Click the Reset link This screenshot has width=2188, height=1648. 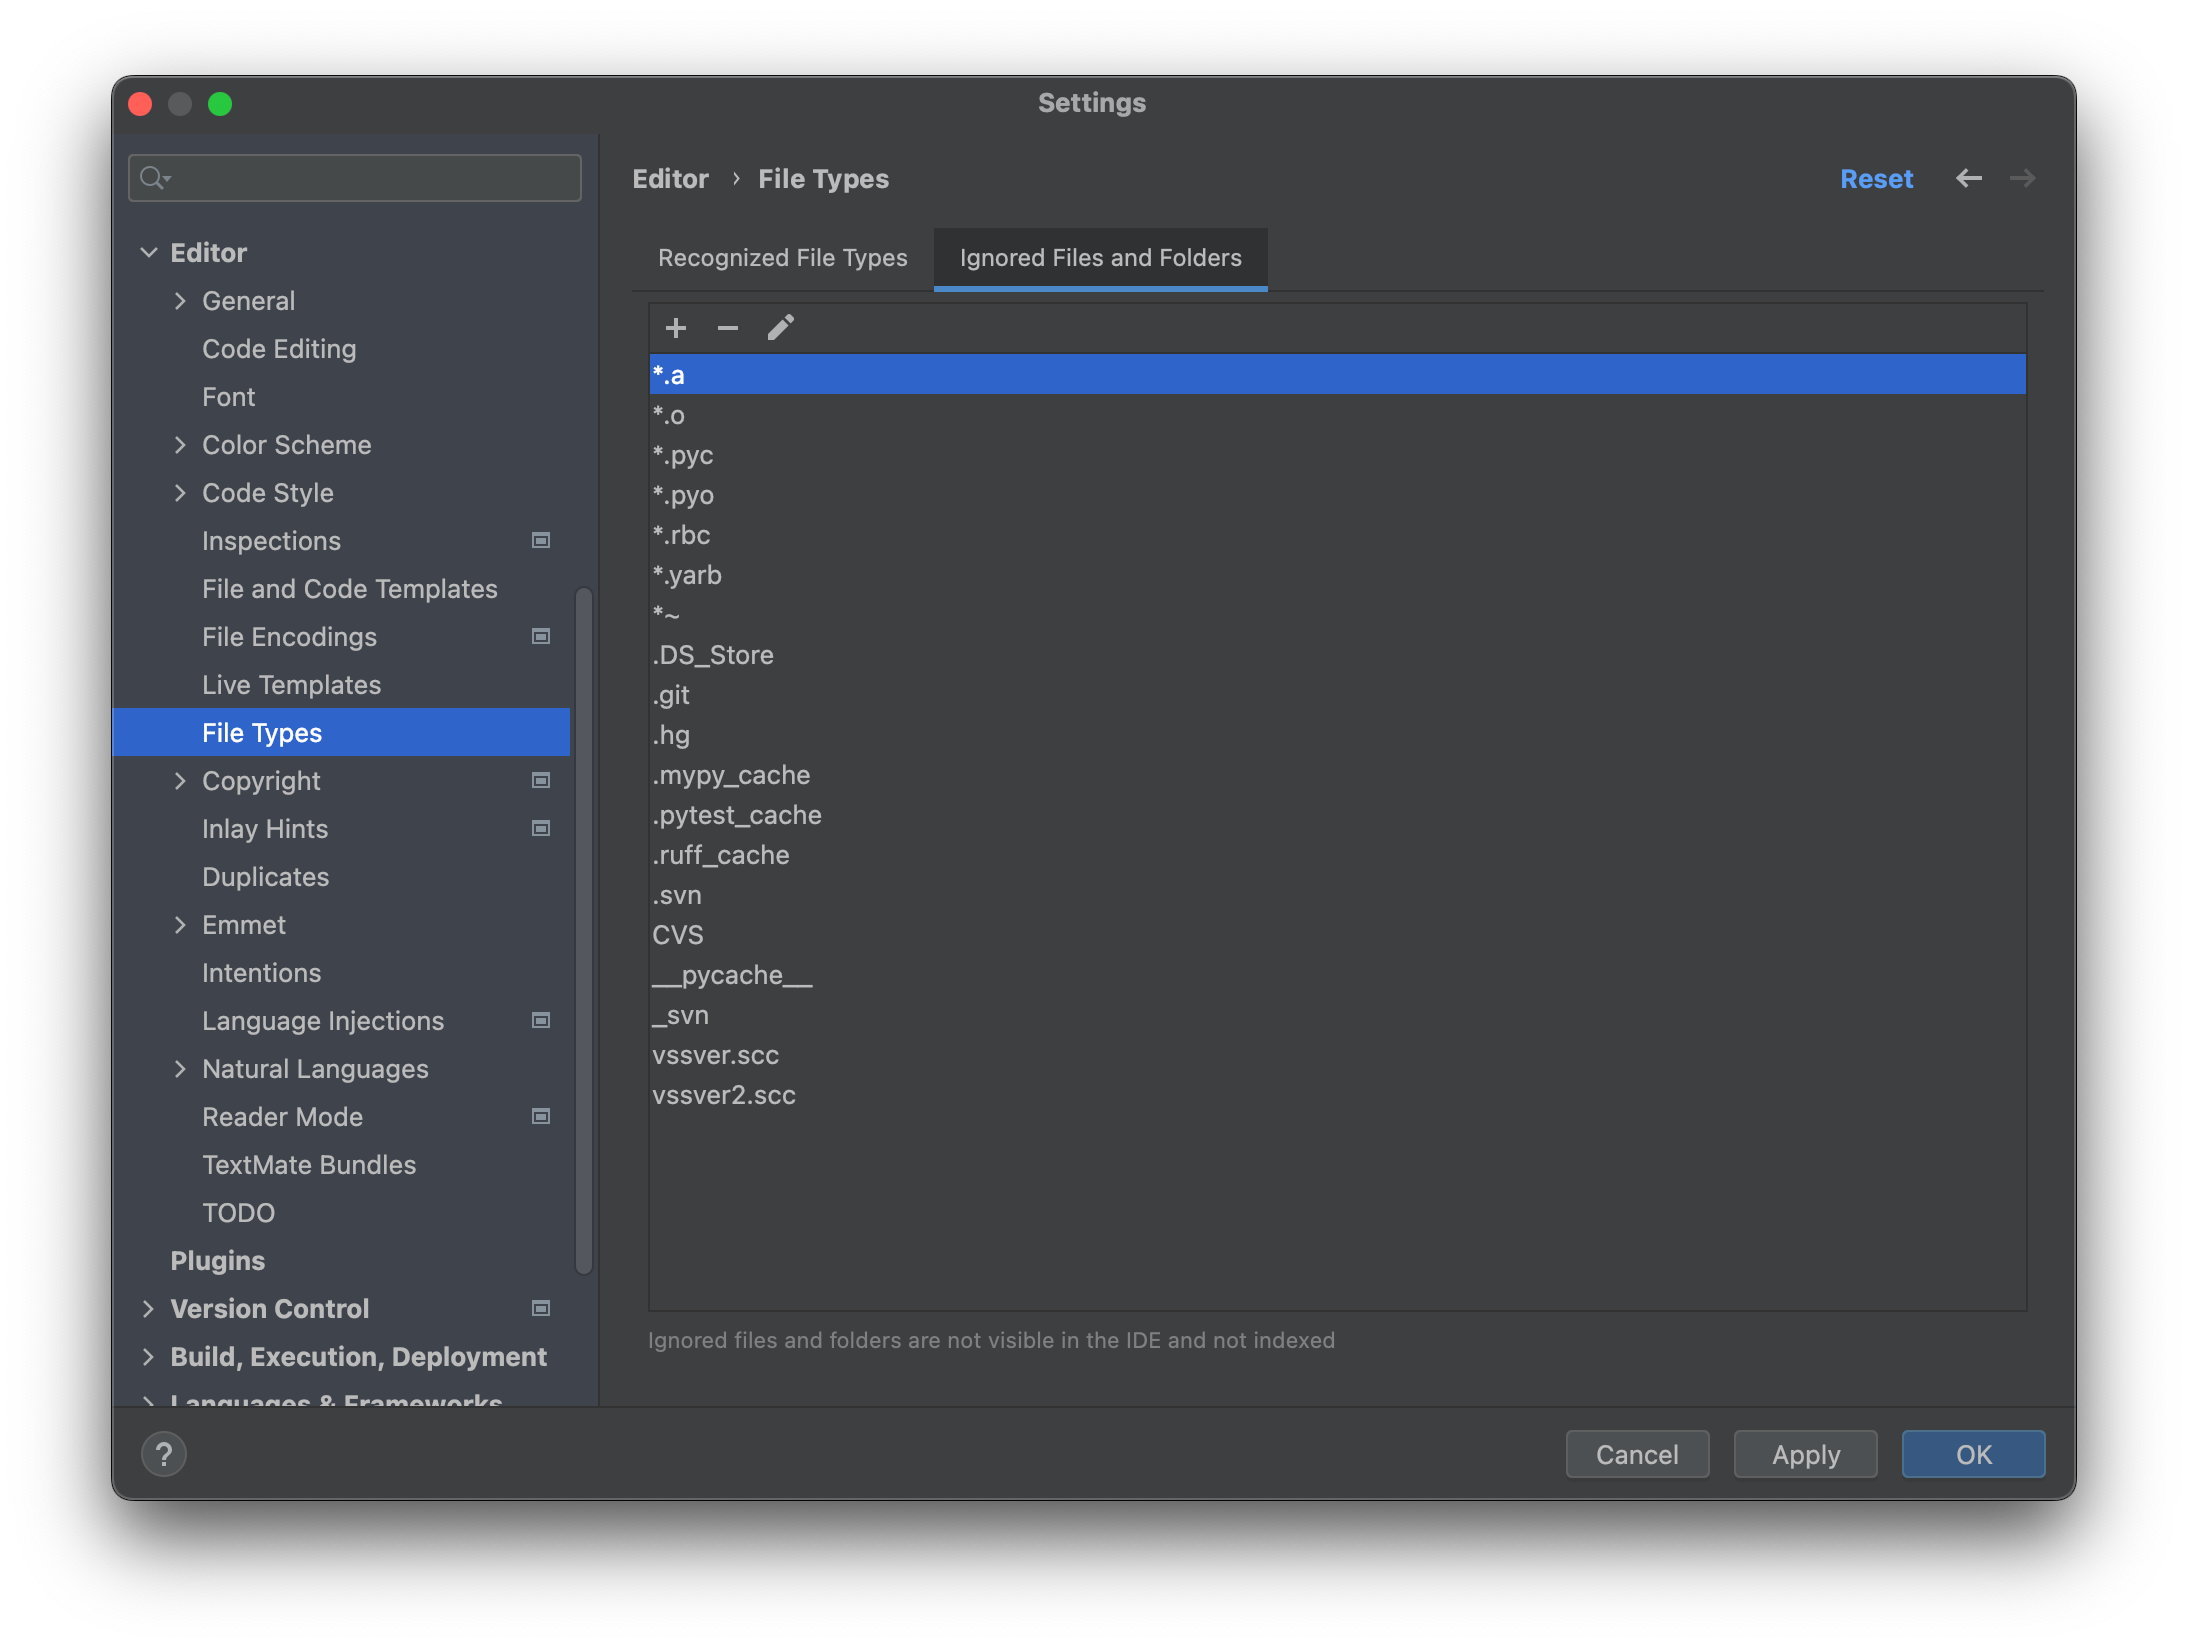(x=1876, y=178)
